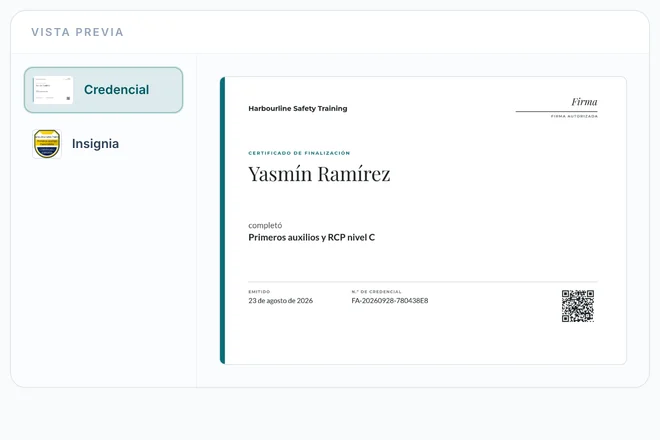The width and height of the screenshot is (660, 440).
Task: Click the N.º de credencial label
Action: pyautogui.click(x=377, y=292)
